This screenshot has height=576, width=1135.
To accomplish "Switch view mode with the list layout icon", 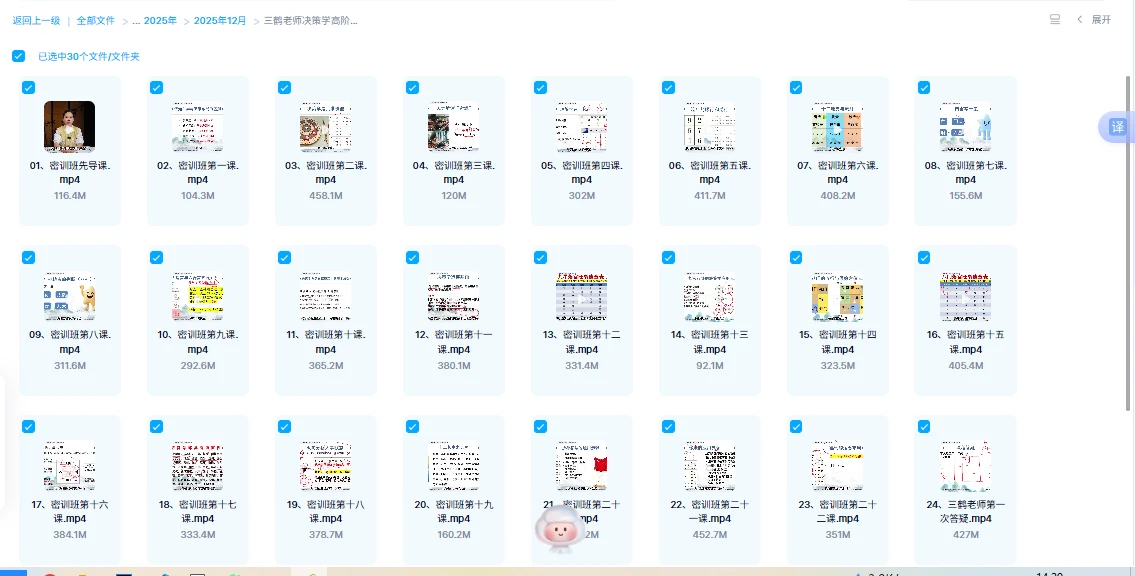I will click(1055, 20).
